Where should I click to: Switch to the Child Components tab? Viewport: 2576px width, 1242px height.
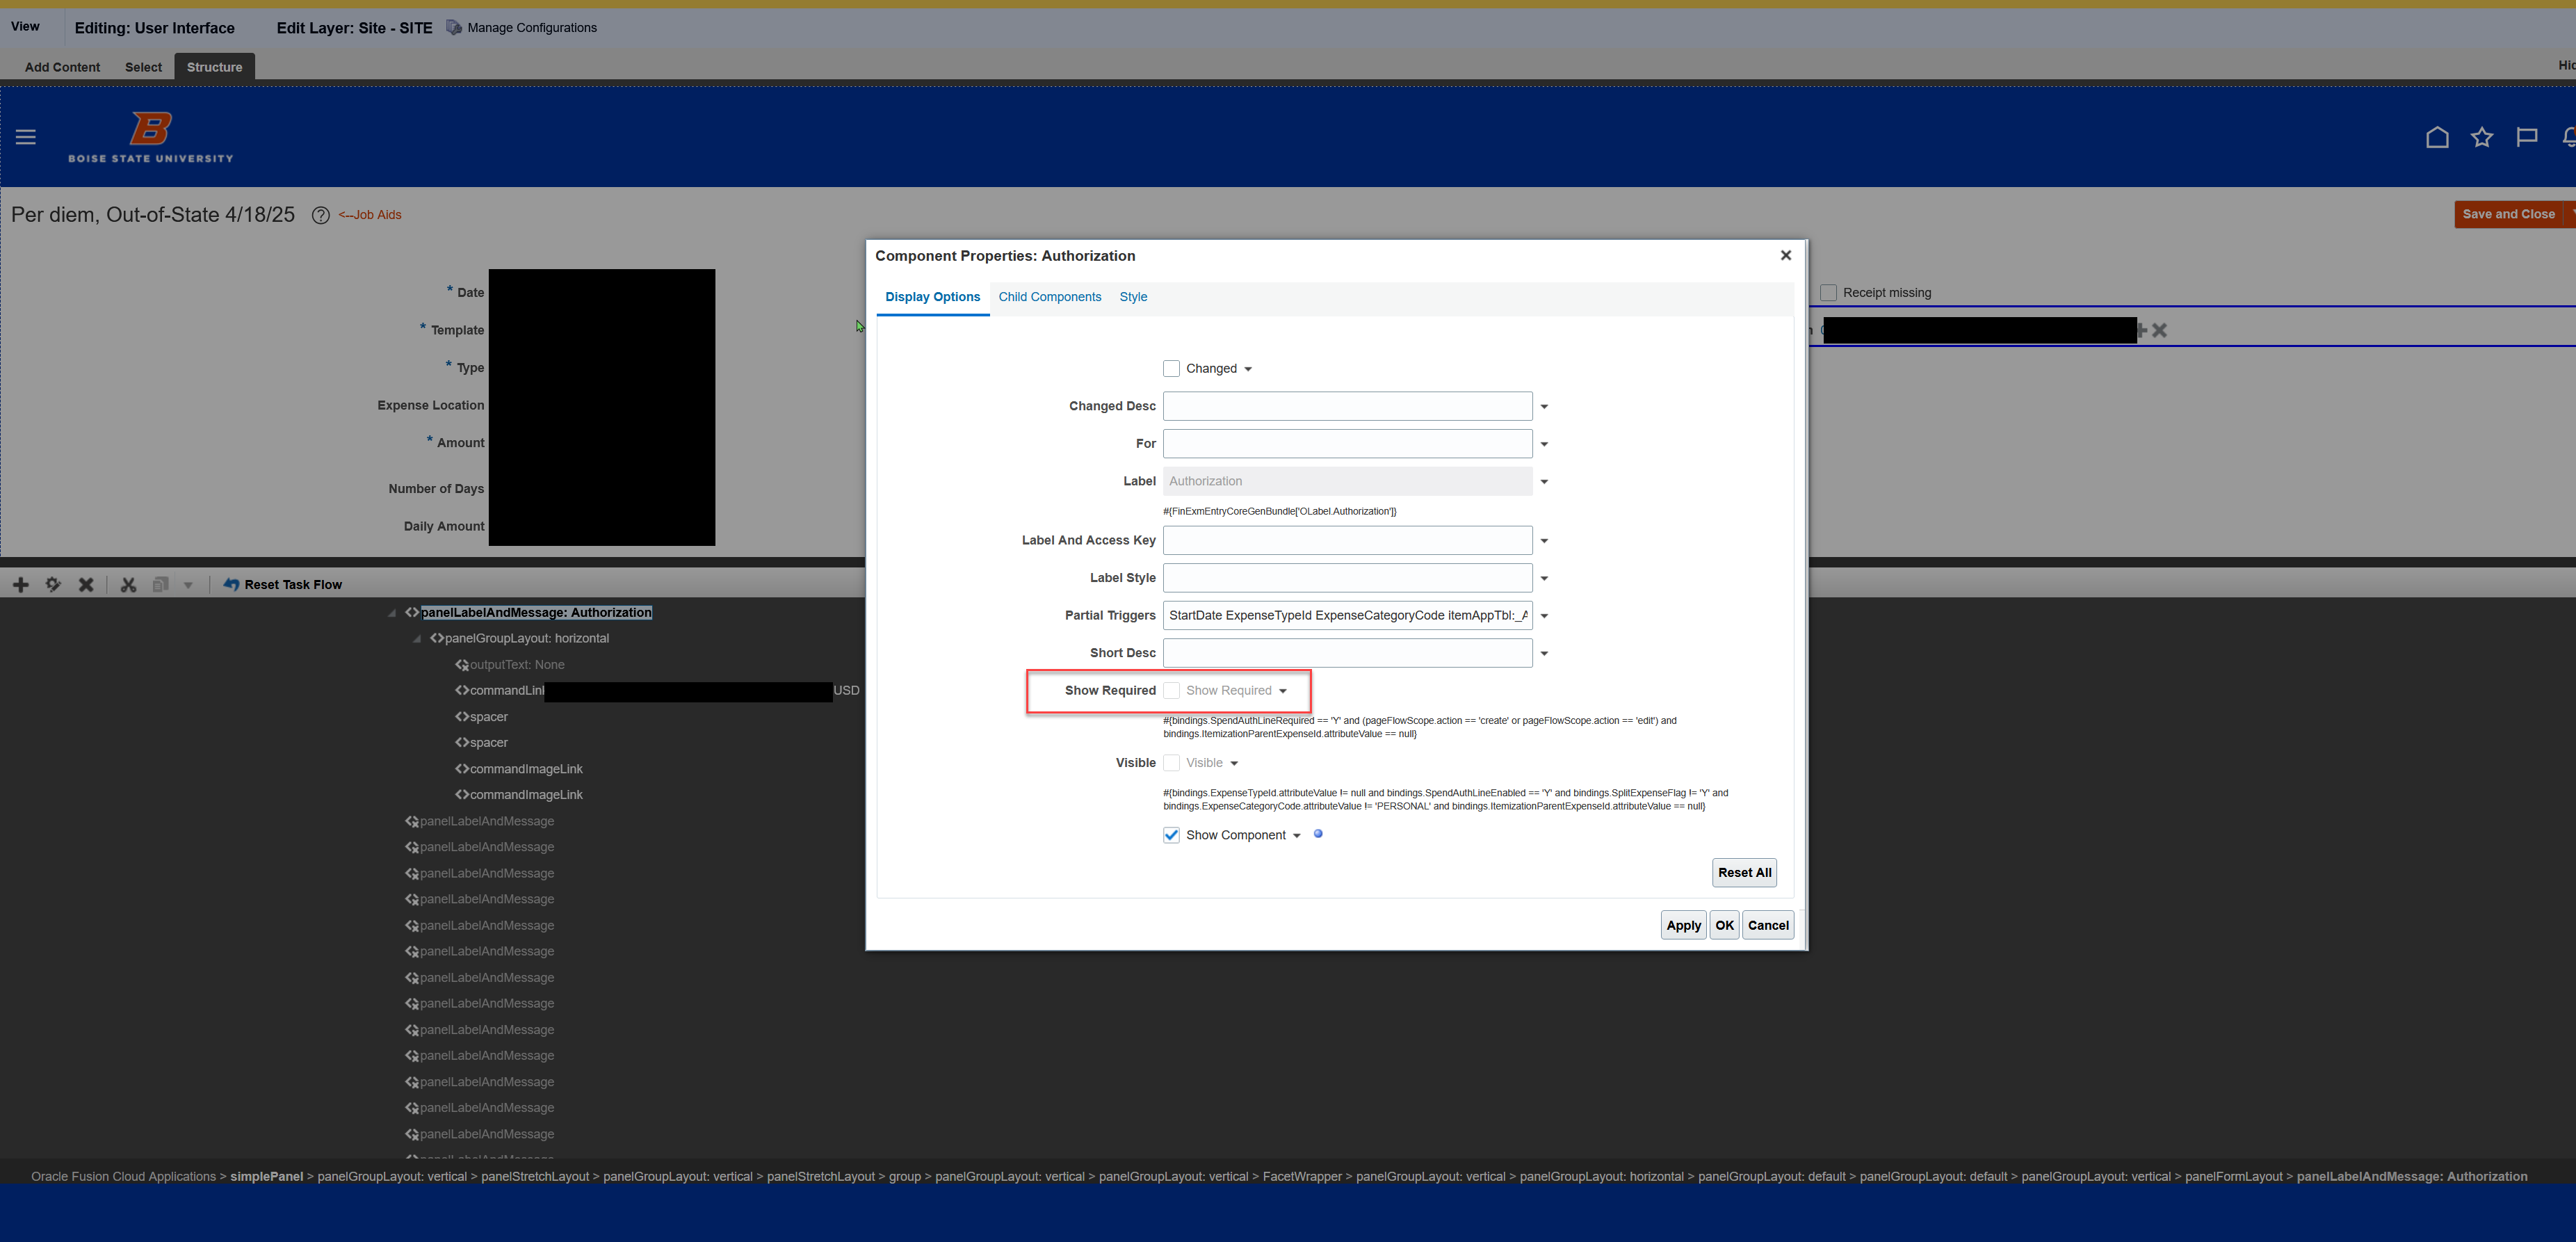click(x=1050, y=297)
